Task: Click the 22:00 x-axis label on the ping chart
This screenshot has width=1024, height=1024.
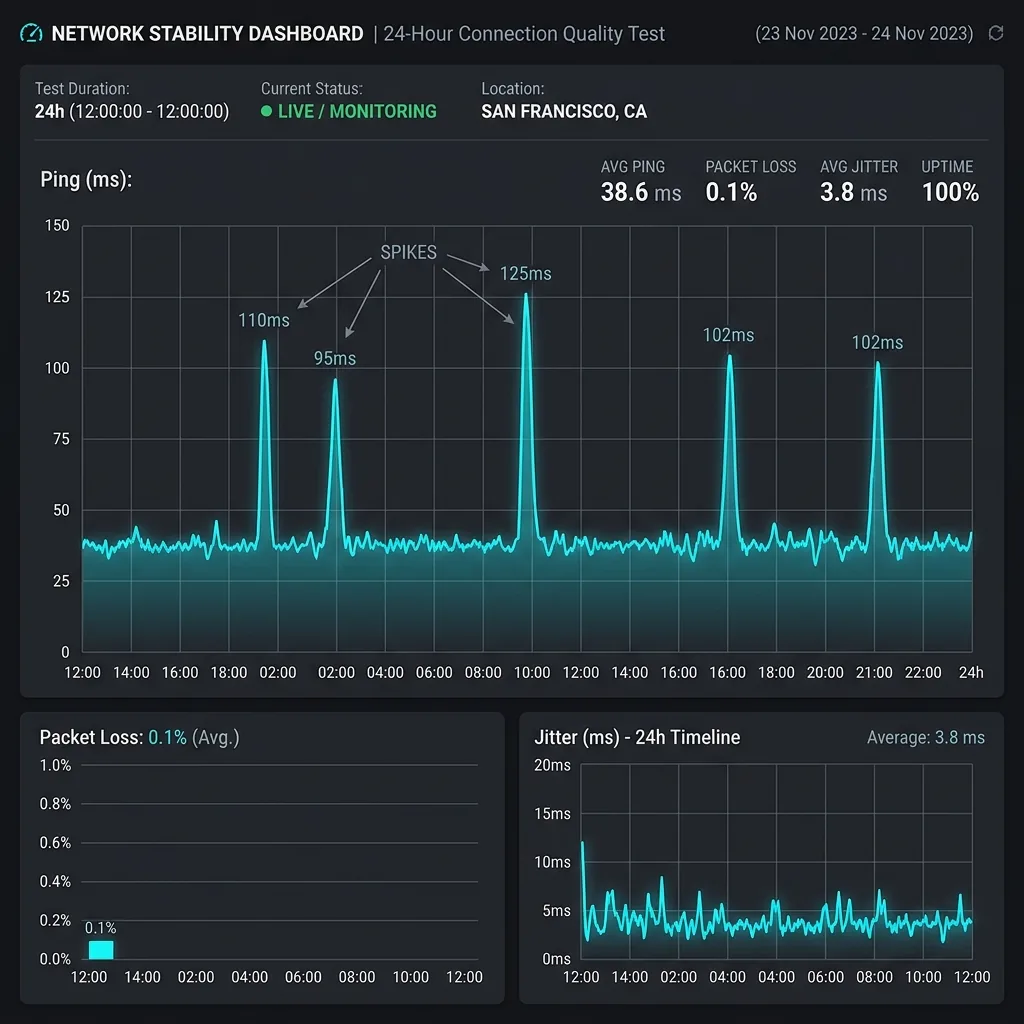Action: click(x=923, y=672)
